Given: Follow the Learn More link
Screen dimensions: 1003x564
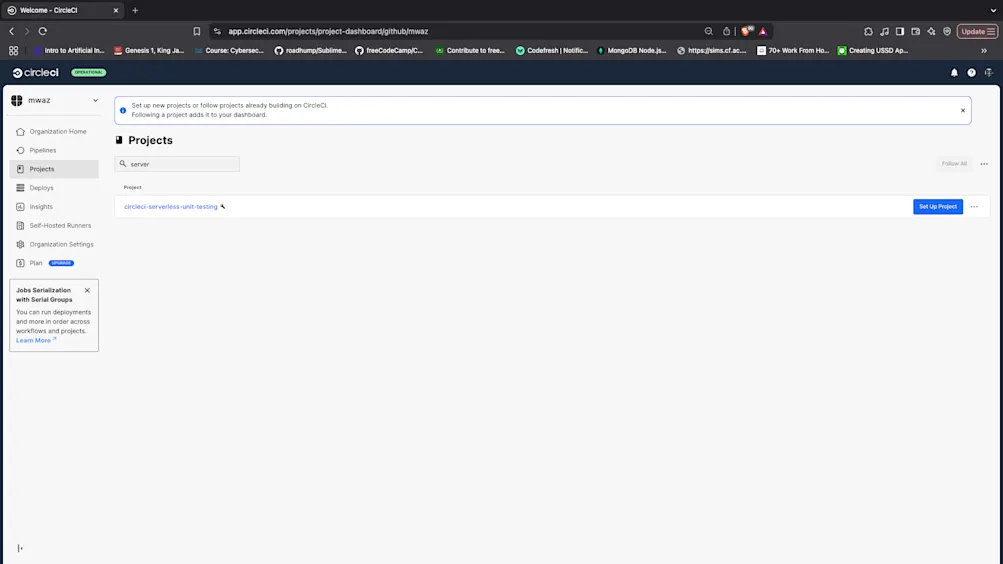Looking at the screenshot, I should coord(36,340).
